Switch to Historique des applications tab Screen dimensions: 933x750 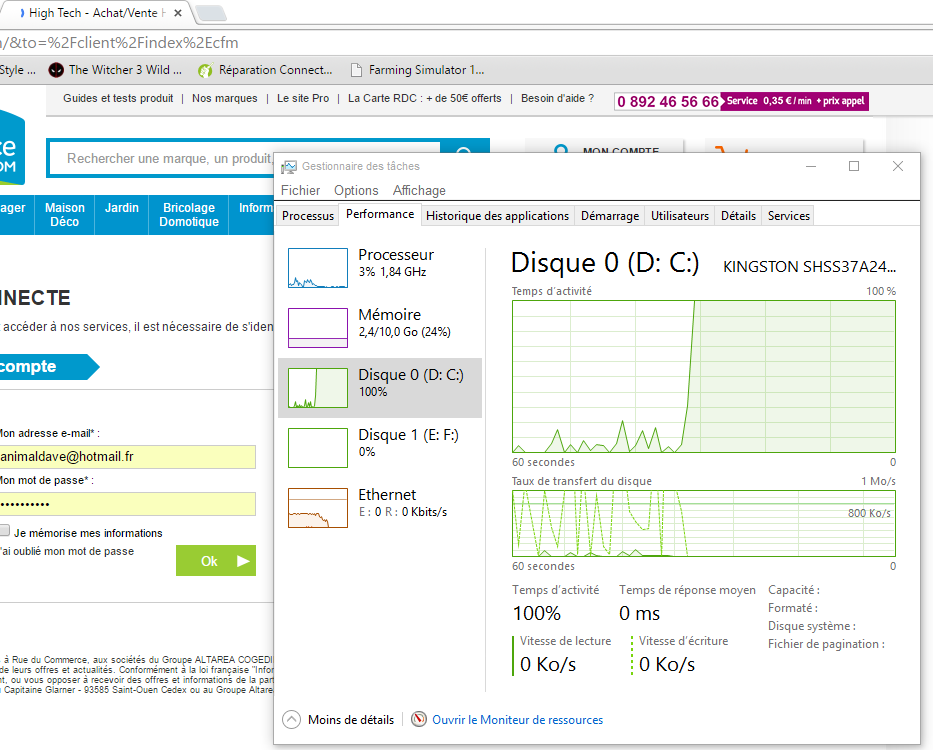click(497, 215)
